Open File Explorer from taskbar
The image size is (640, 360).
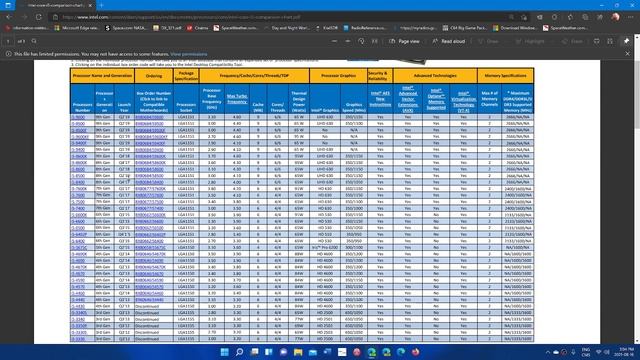pyautogui.click(x=298, y=352)
